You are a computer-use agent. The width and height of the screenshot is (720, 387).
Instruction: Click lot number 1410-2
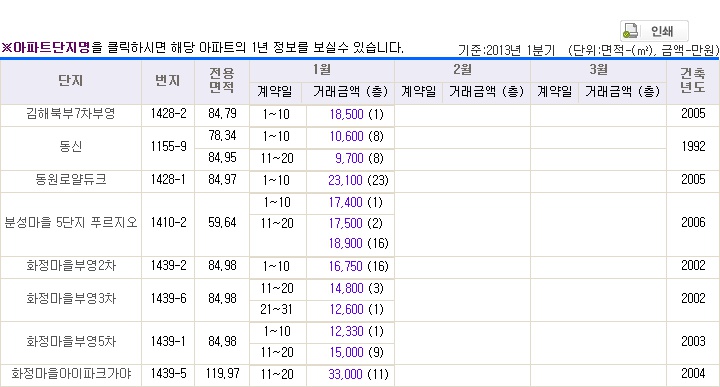[x=169, y=223]
